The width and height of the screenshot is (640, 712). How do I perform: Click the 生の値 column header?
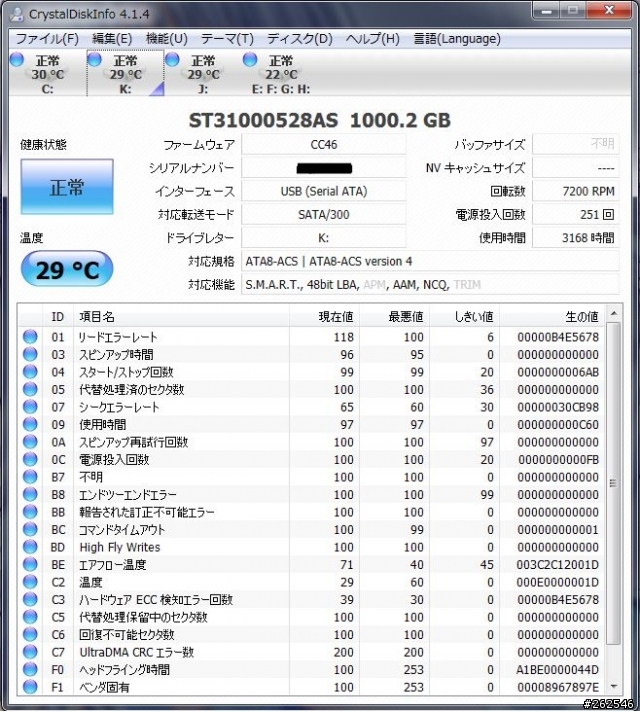[x=552, y=316]
